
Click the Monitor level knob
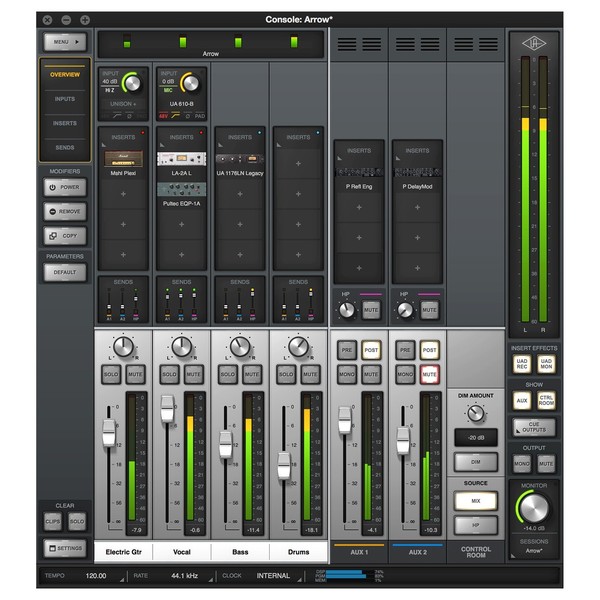tap(534, 507)
